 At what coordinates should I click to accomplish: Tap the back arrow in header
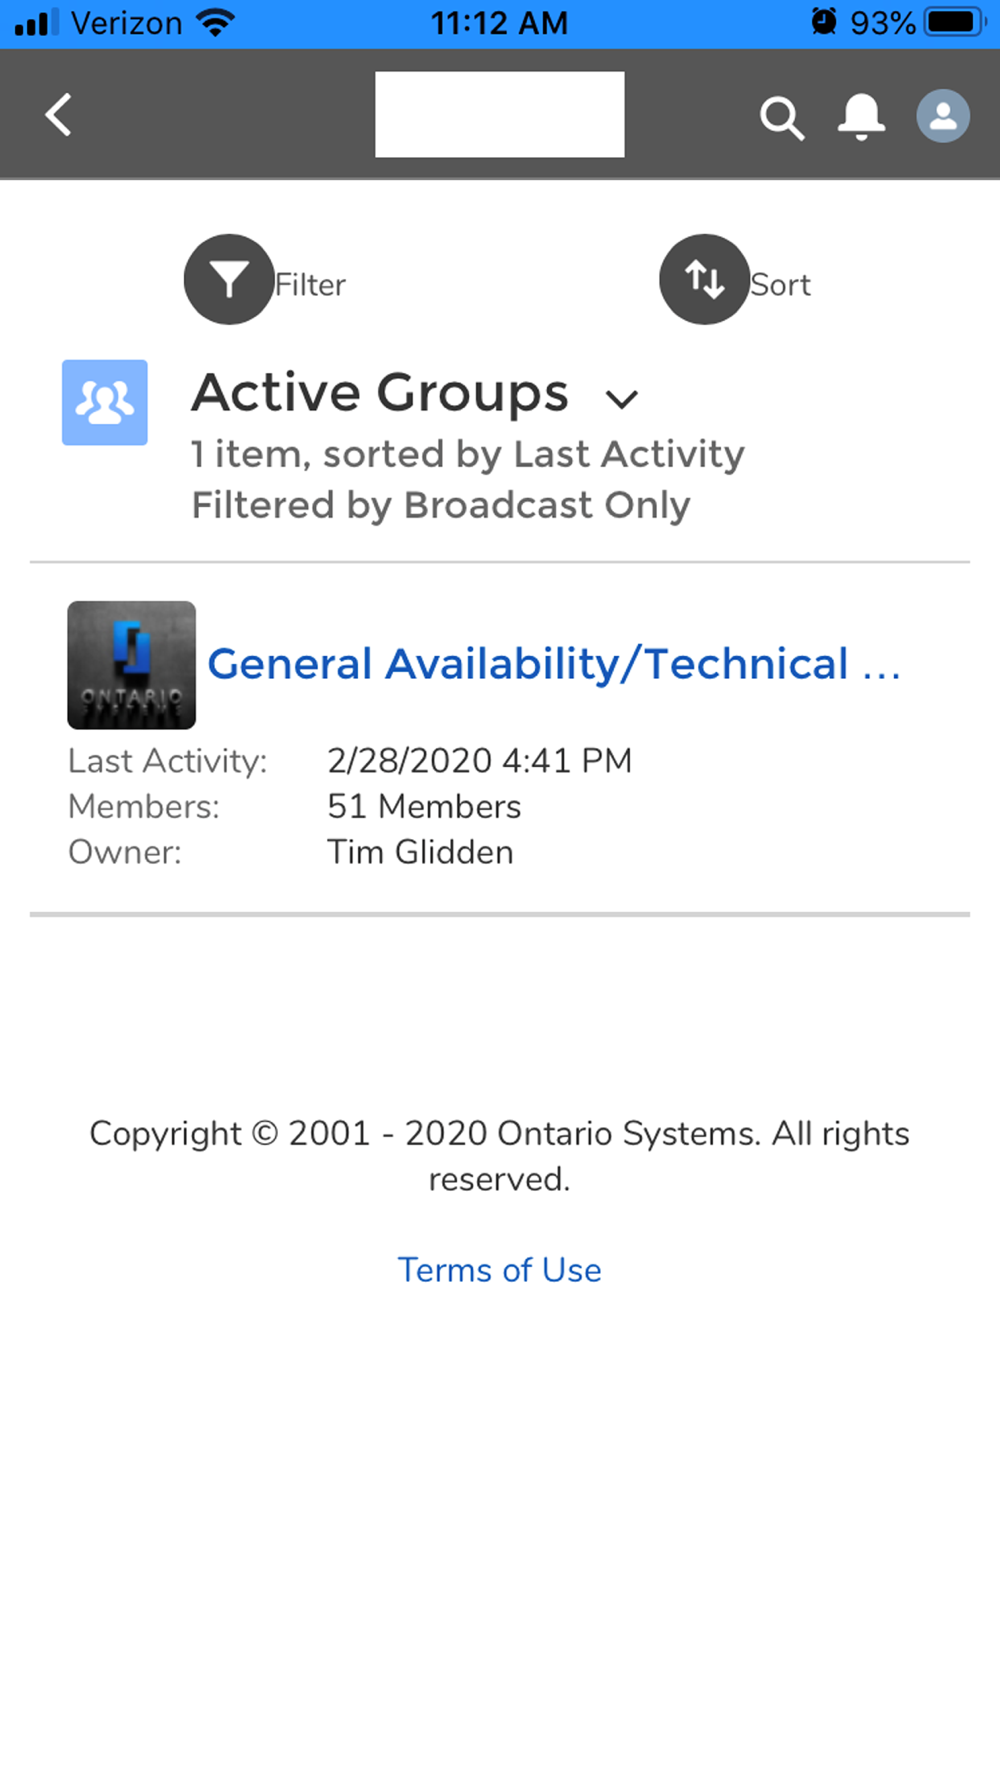(59, 114)
